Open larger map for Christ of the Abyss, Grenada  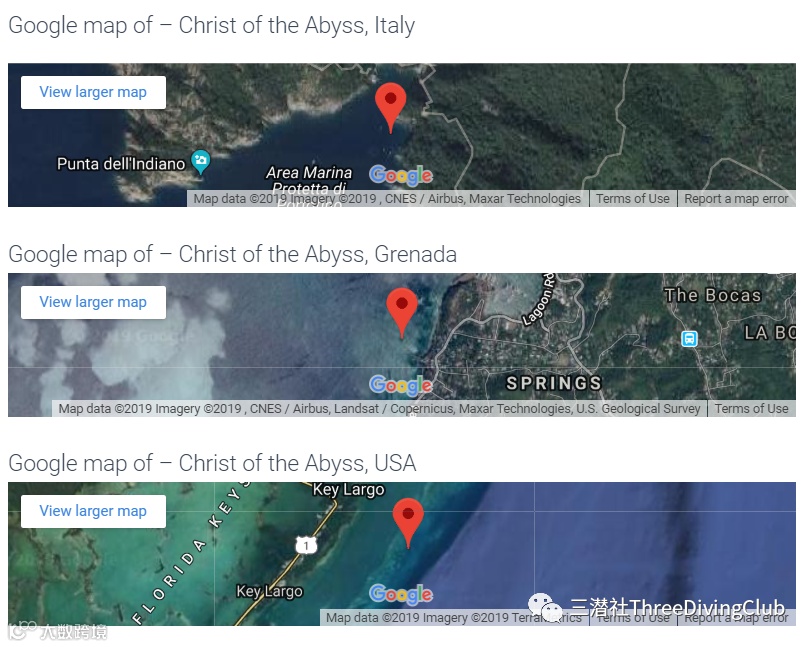pyautogui.click(x=93, y=302)
